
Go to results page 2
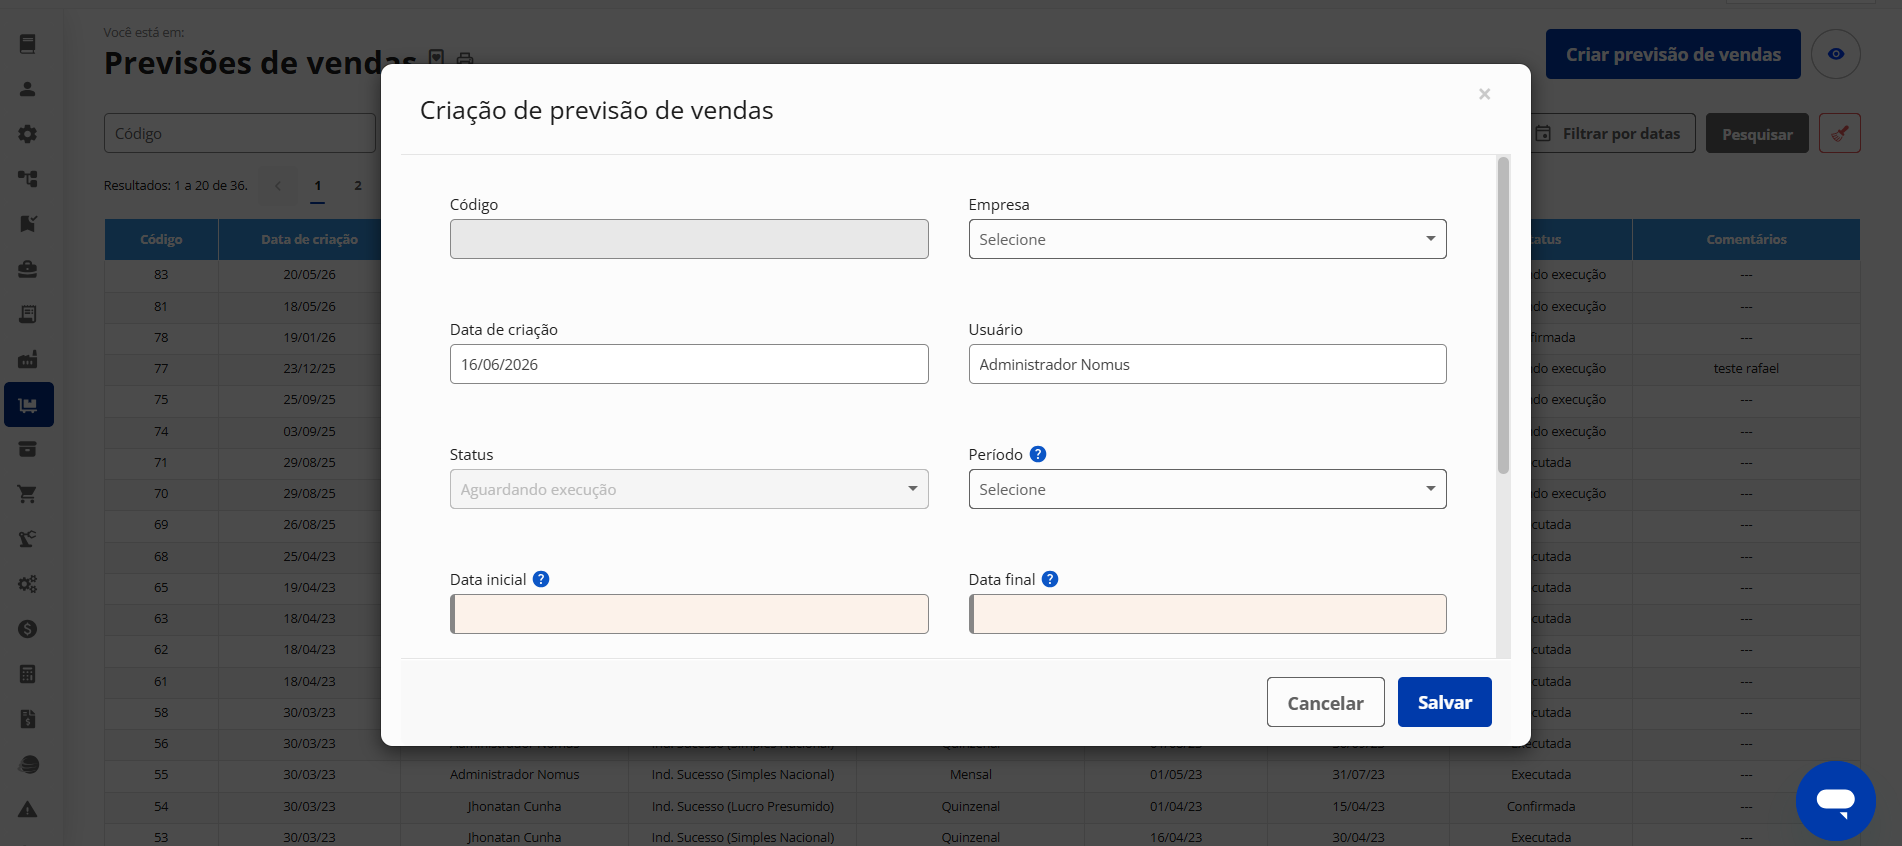[358, 186]
